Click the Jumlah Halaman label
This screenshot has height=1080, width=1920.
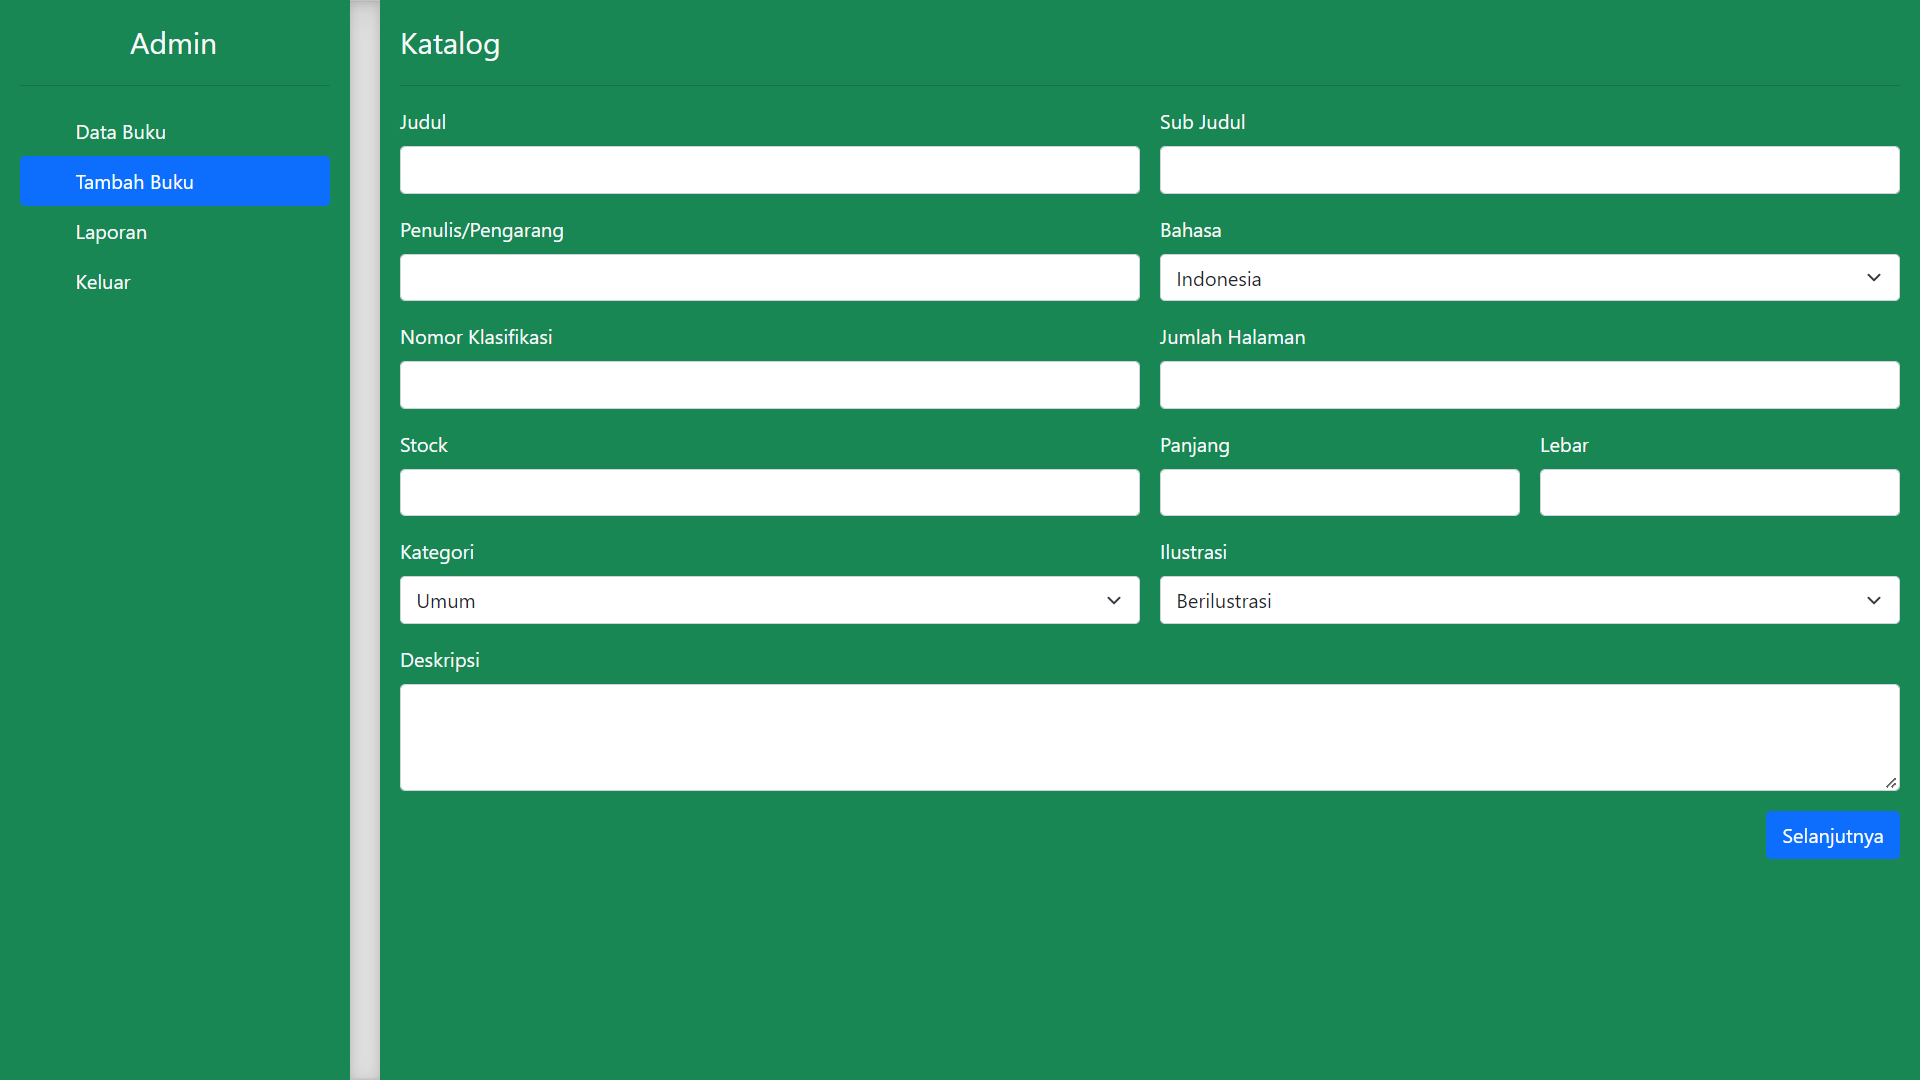tap(1232, 337)
